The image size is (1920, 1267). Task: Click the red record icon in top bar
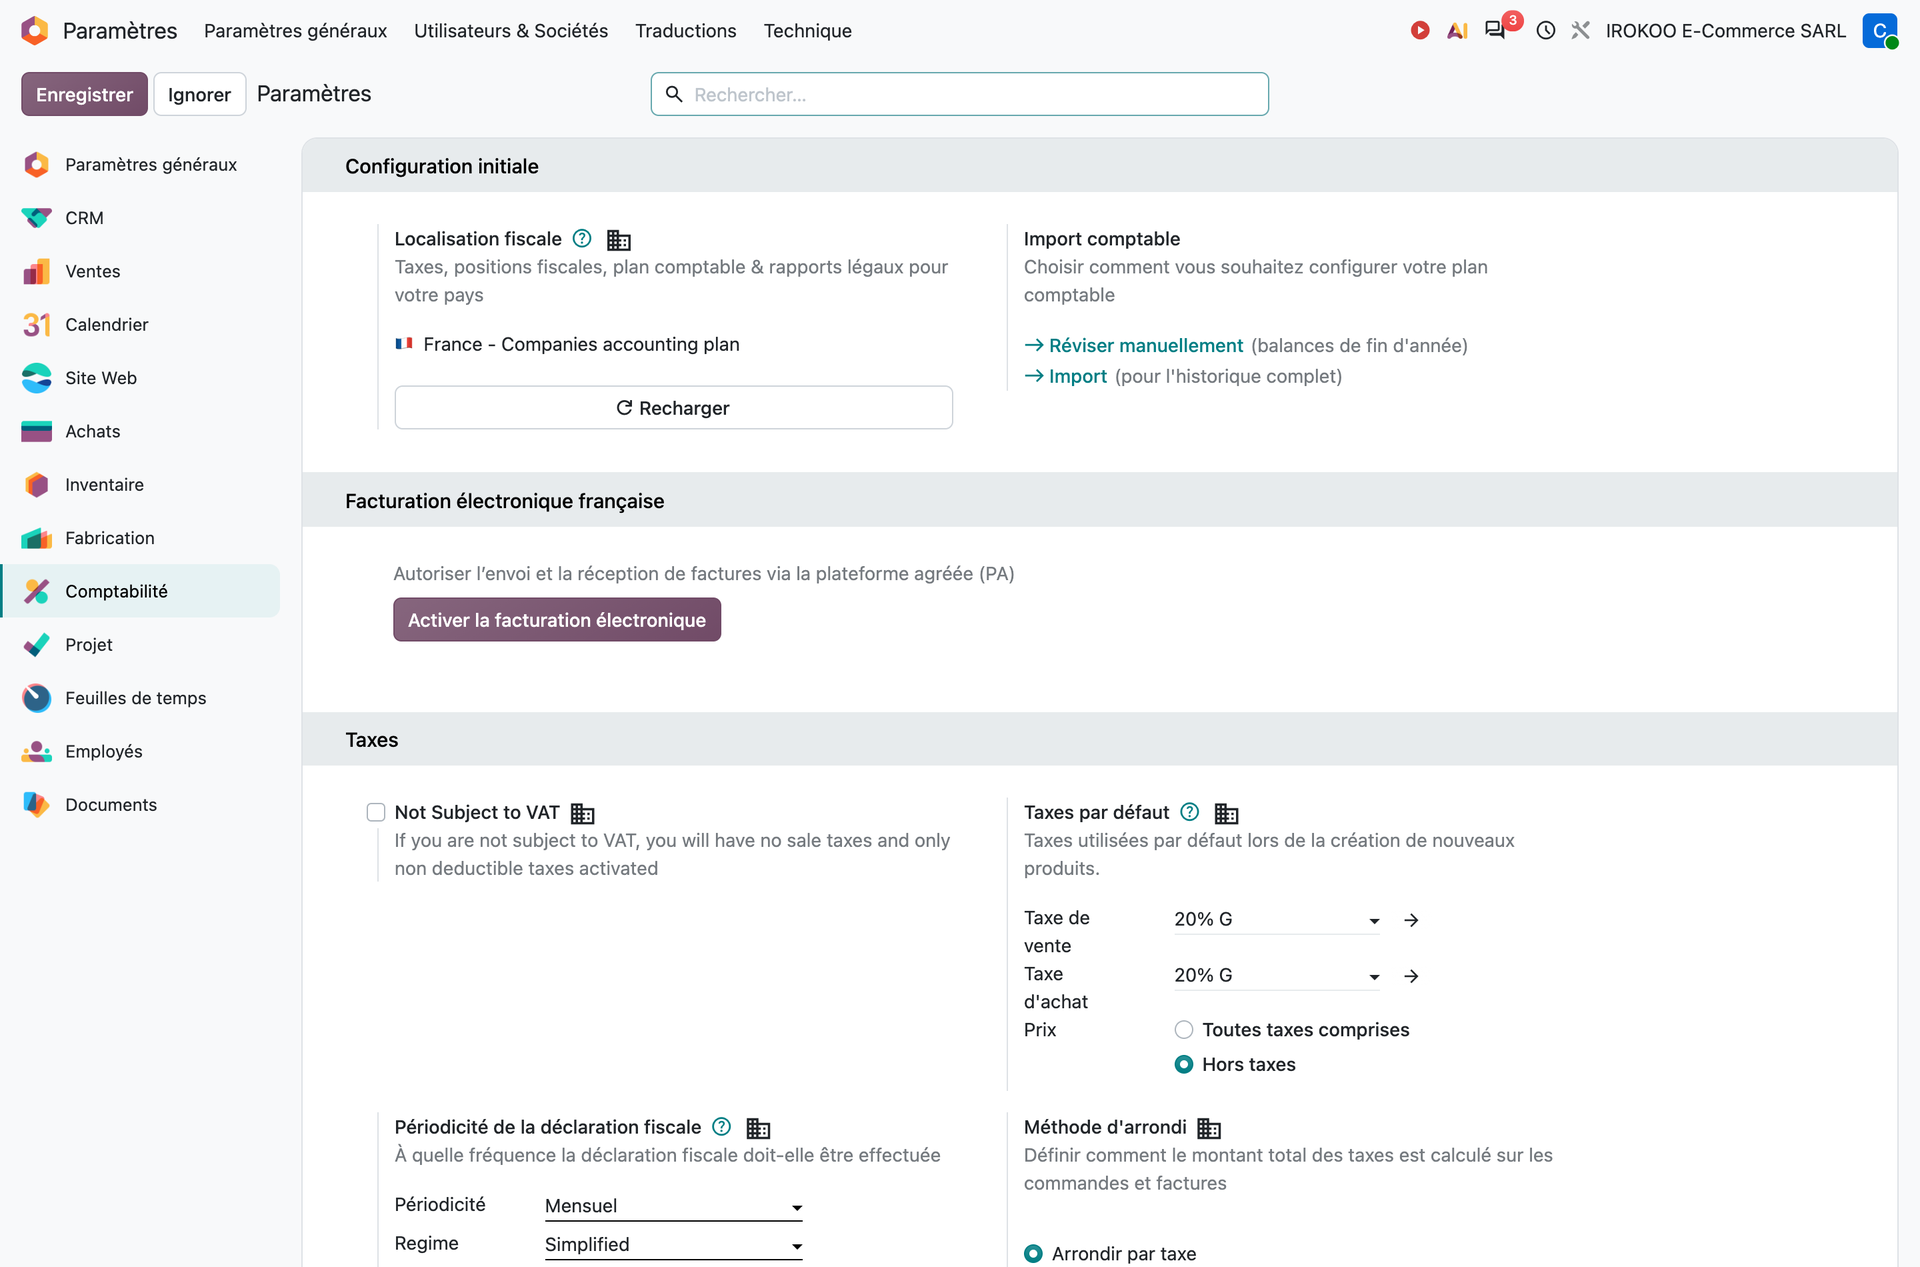[x=1419, y=31]
